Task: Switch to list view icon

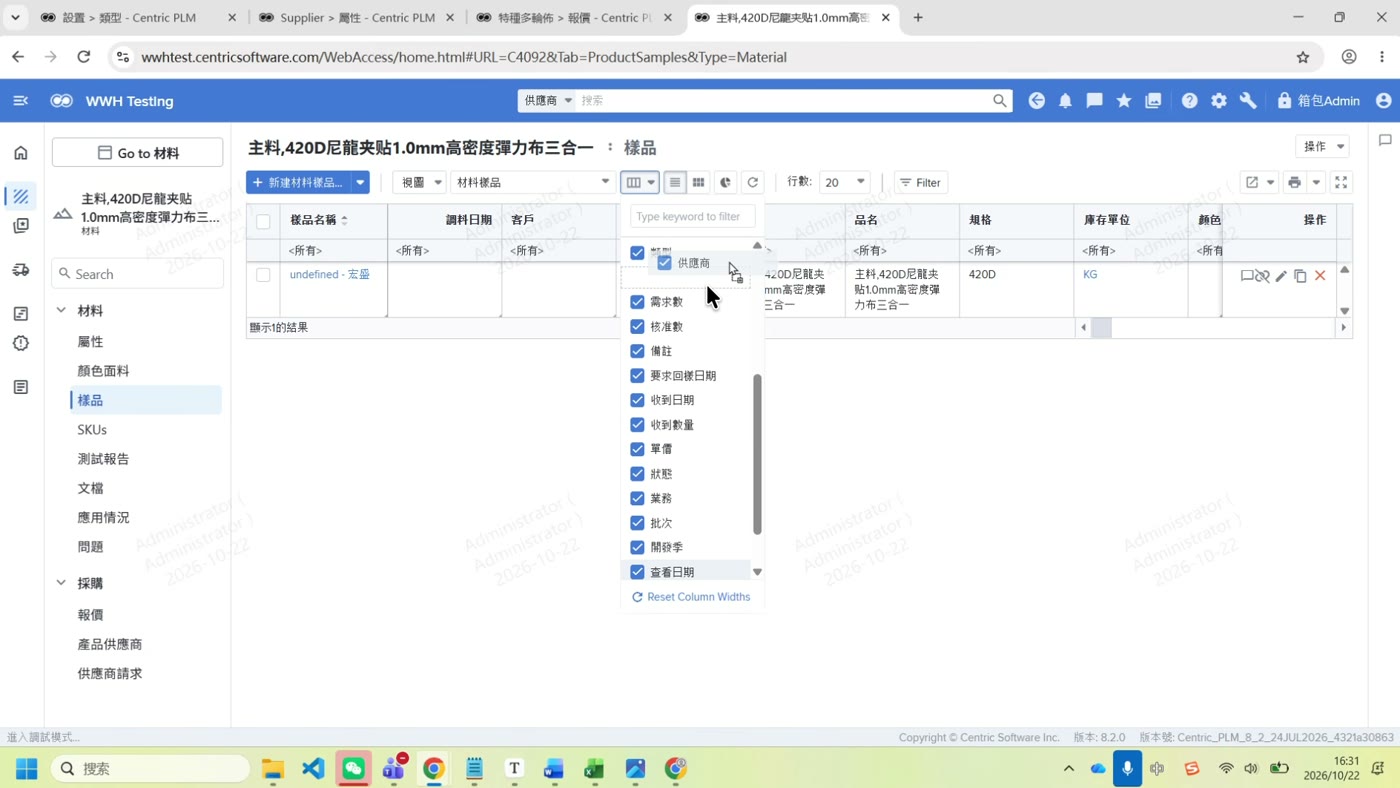Action: tap(675, 183)
